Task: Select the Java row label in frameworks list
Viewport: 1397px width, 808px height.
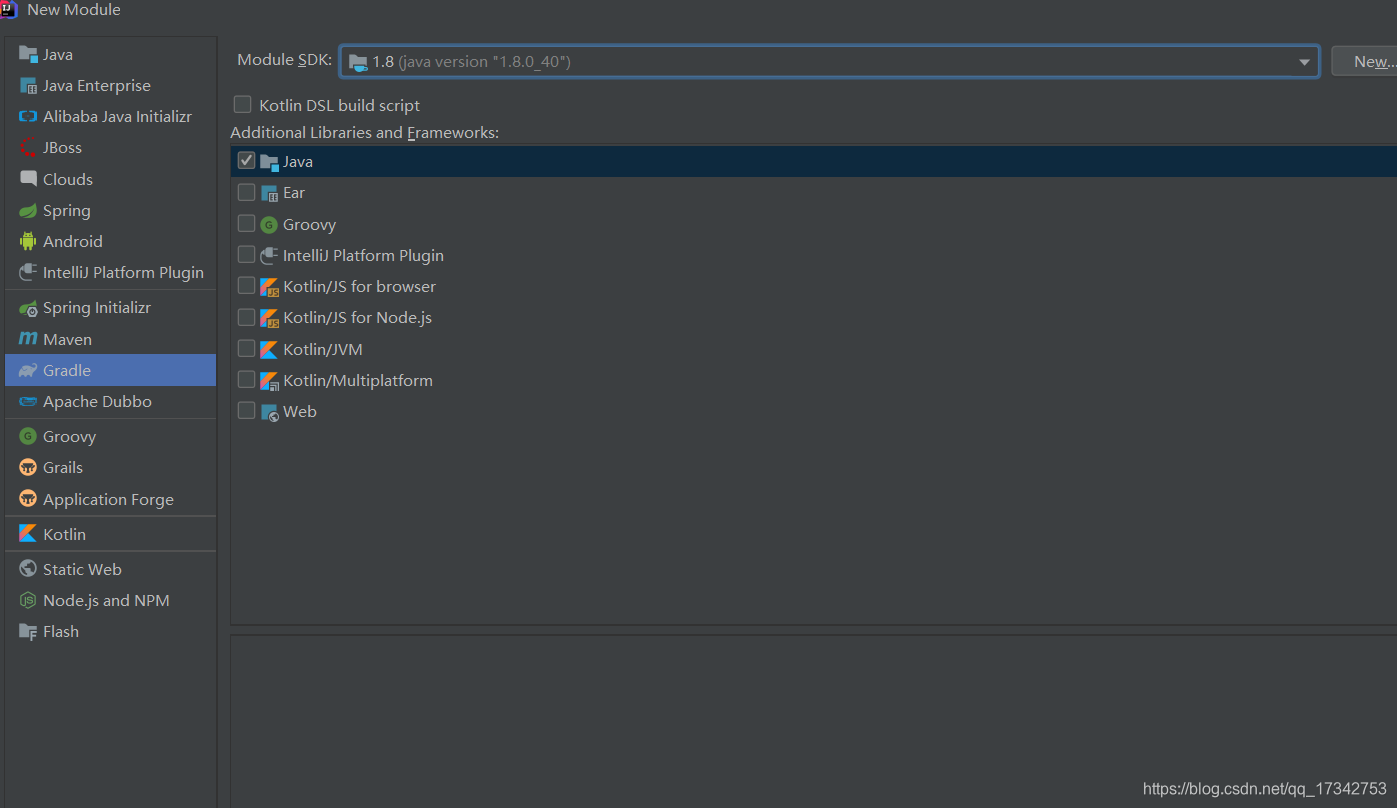Action: [298, 161]
